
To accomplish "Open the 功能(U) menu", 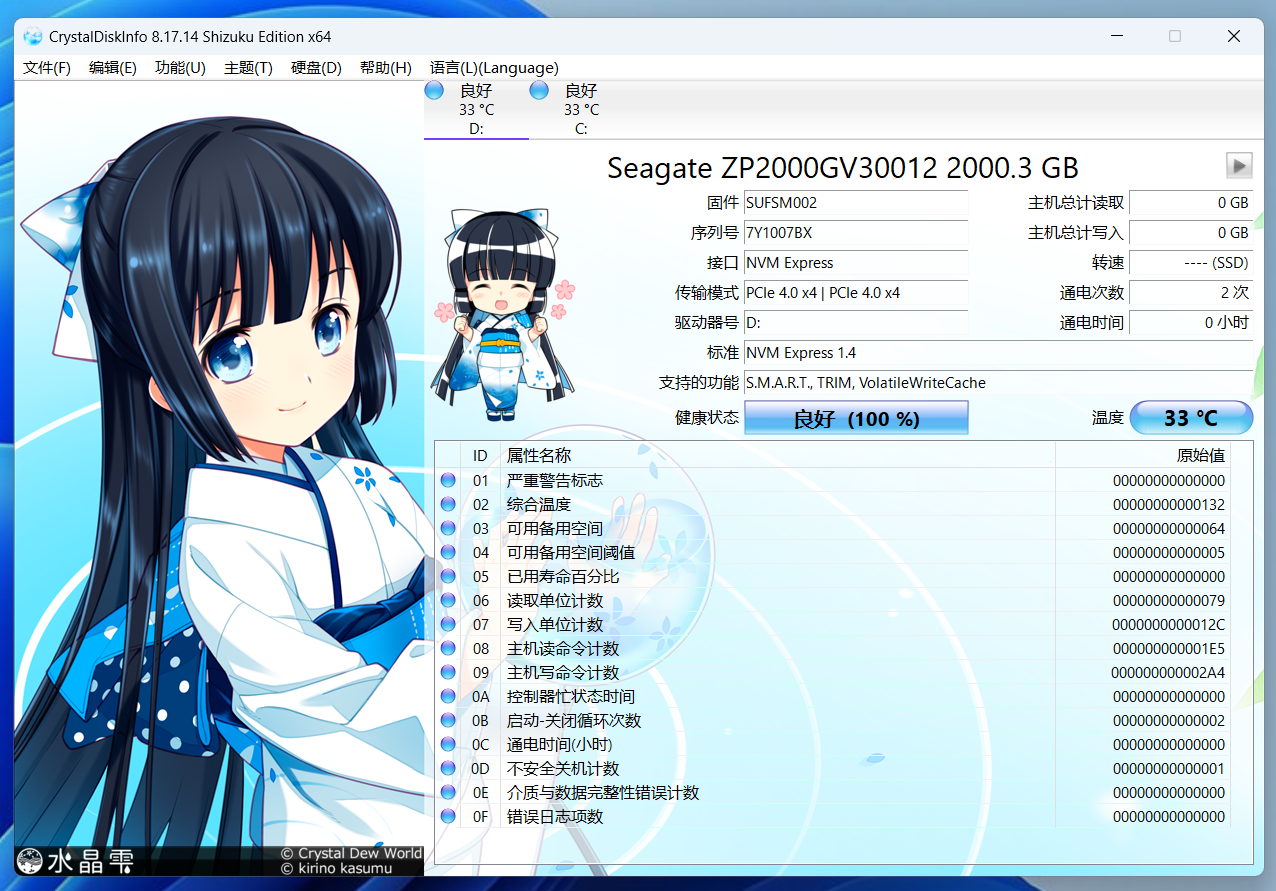I will pos(180,68).
